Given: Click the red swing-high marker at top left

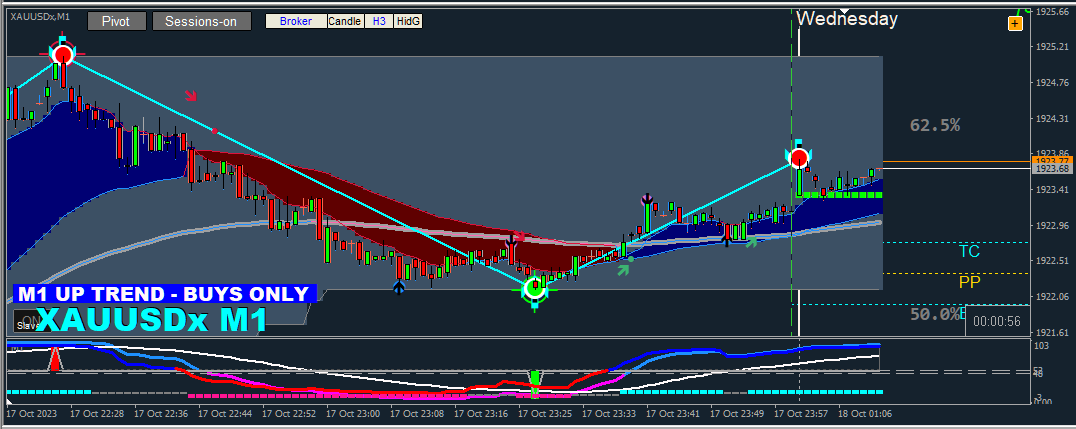Looking at the screenshot, I should pyautogui.click(x=62, y=54).
